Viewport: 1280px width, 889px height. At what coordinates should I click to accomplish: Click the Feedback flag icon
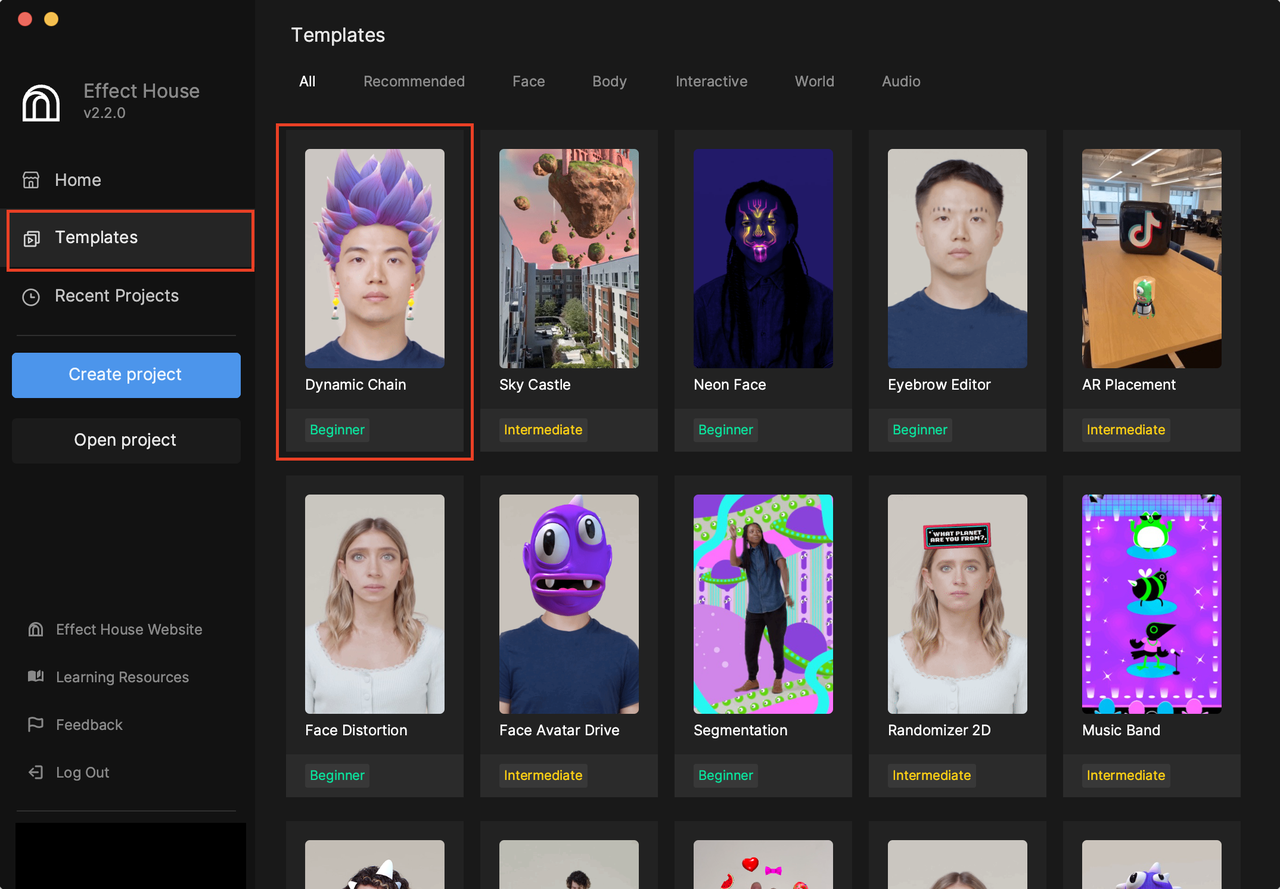coord(36,725)
